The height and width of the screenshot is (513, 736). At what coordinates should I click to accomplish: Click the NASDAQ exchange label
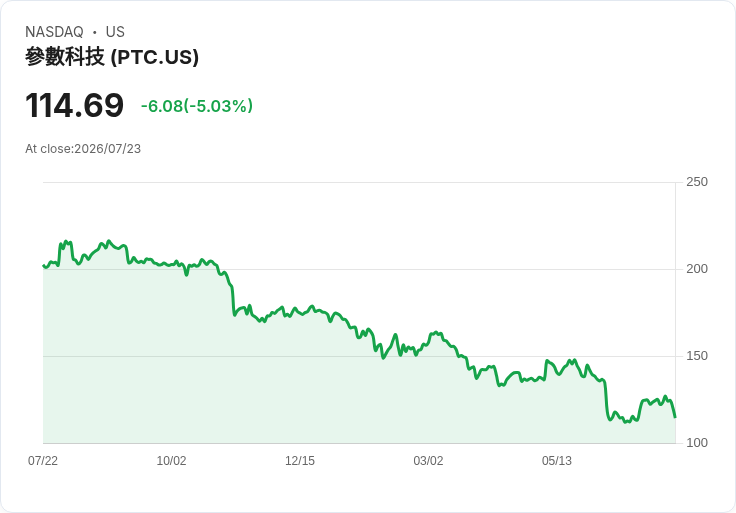54,32
